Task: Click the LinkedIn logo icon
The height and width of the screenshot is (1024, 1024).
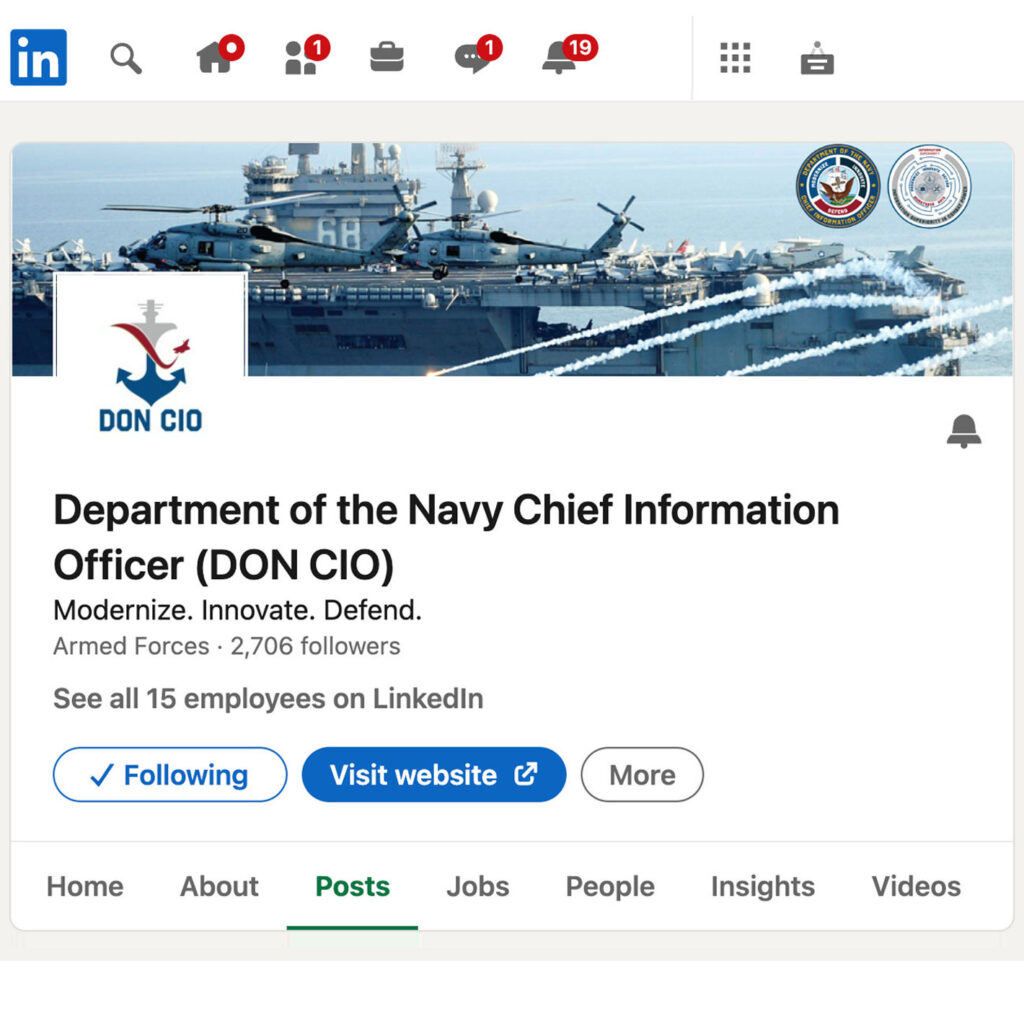Action: 39,57
